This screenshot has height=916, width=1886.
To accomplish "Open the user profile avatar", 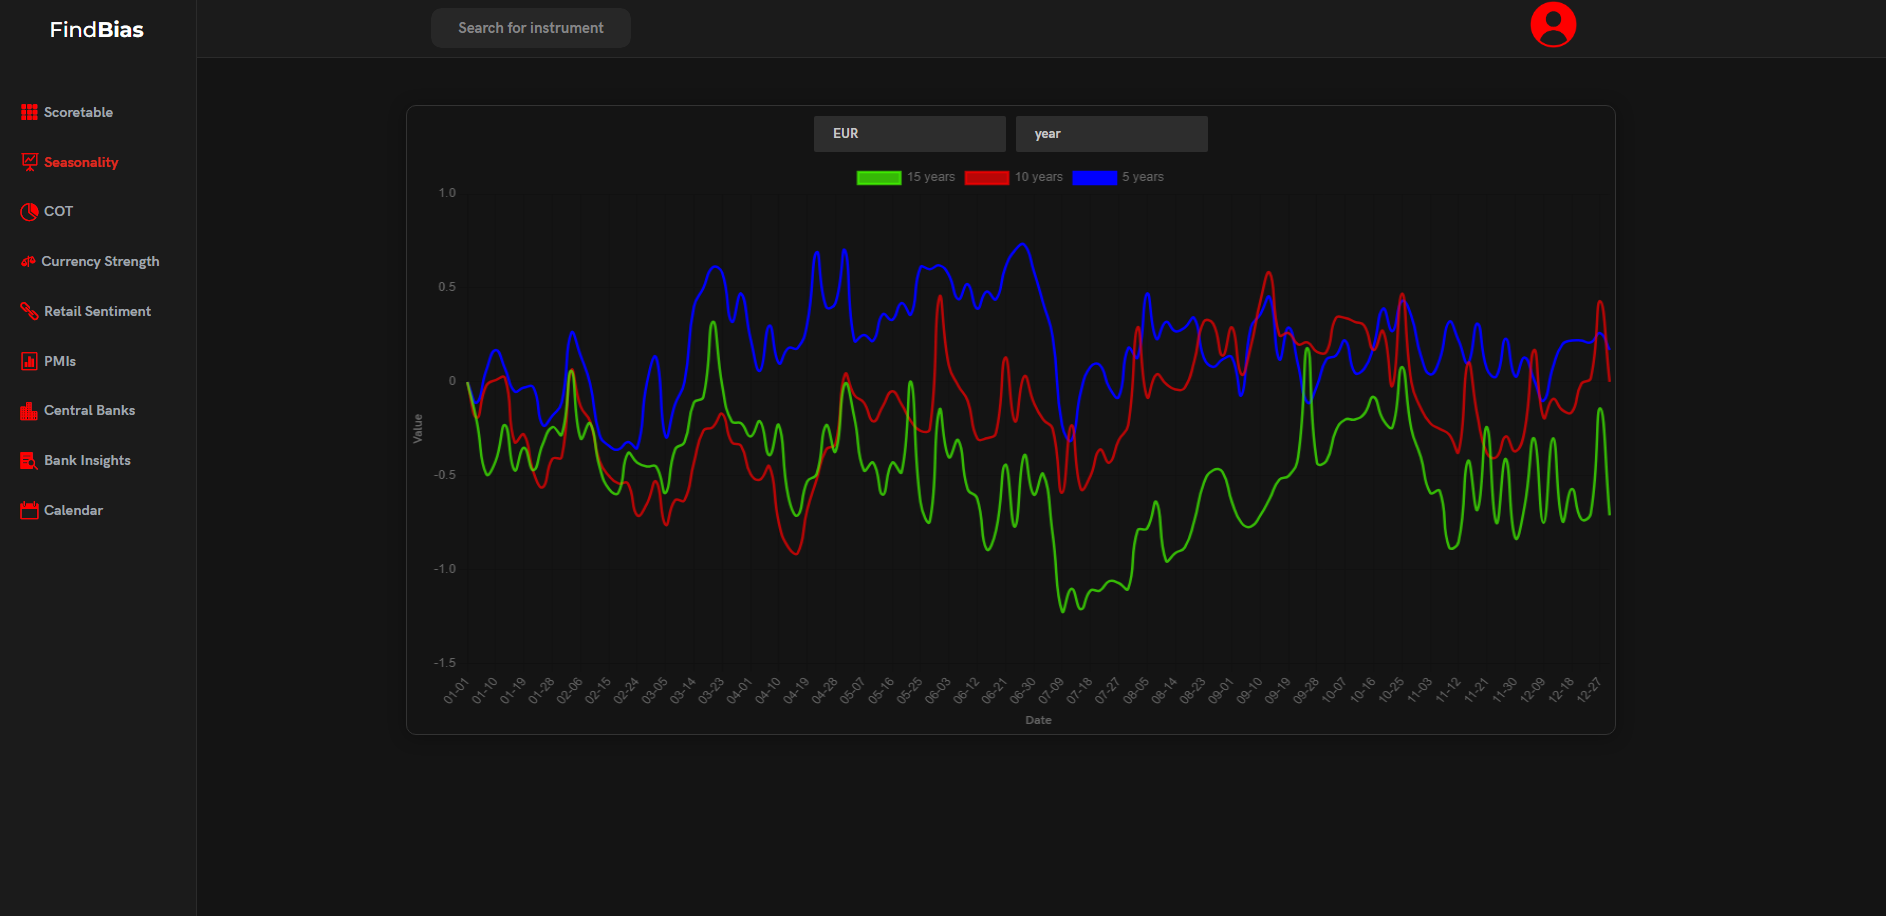I will [x=1552, y=25].
